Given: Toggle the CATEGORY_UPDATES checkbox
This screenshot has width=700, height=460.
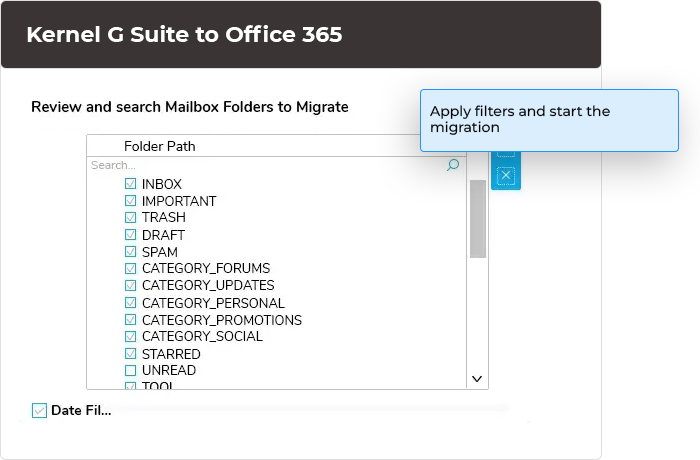Looking at the screenshot, I should pos(130,285).
